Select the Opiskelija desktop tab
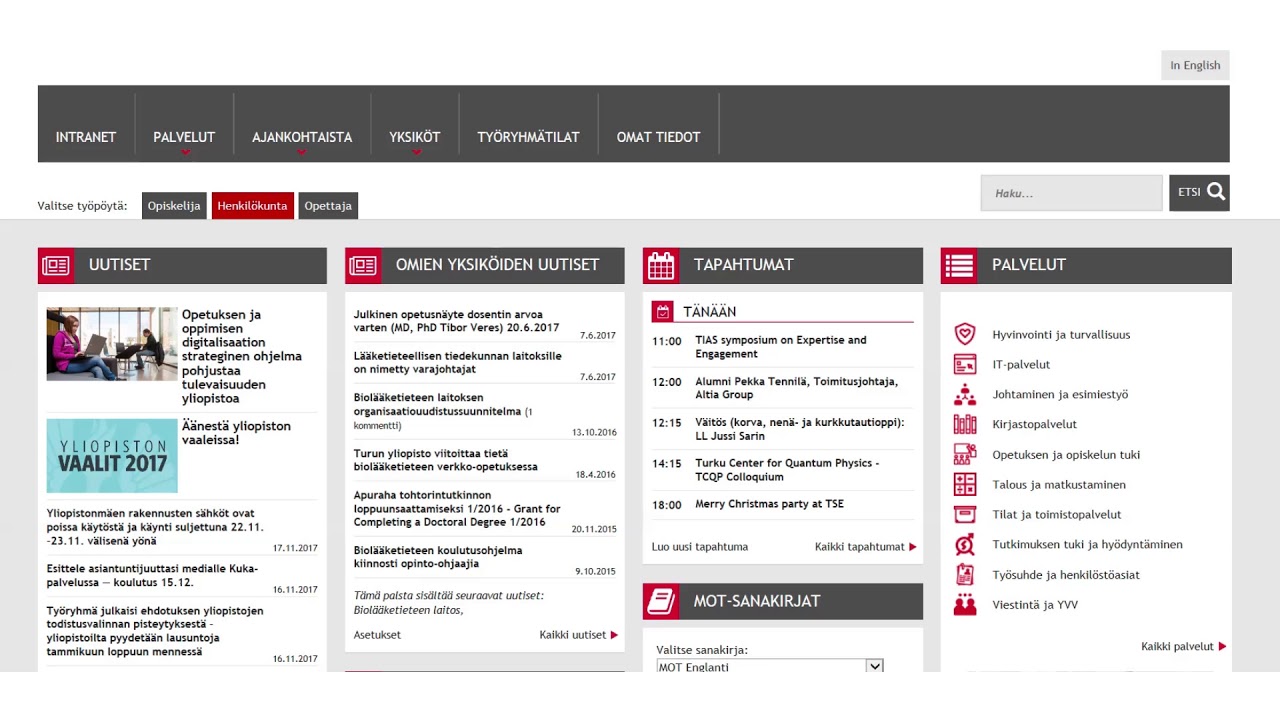 pos(174,206)
